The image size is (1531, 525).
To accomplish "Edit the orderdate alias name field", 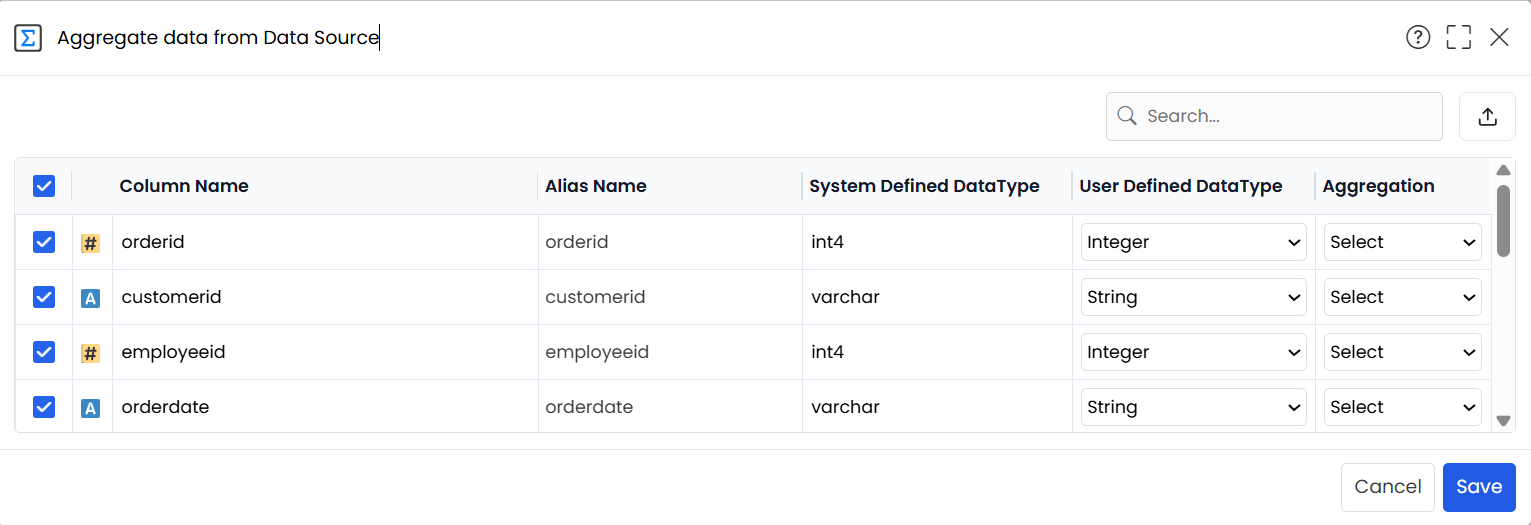I will tap(670, 407).
